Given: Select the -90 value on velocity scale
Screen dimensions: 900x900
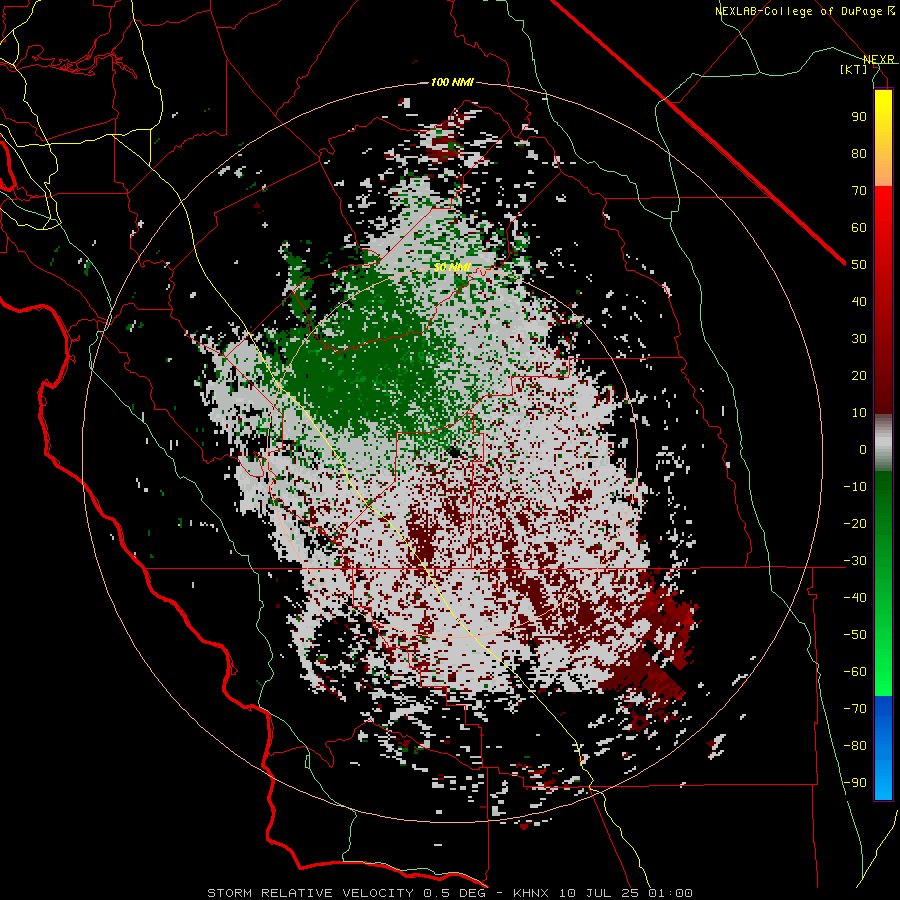Looking at the screenshot, I should click(x=855, y=783).
